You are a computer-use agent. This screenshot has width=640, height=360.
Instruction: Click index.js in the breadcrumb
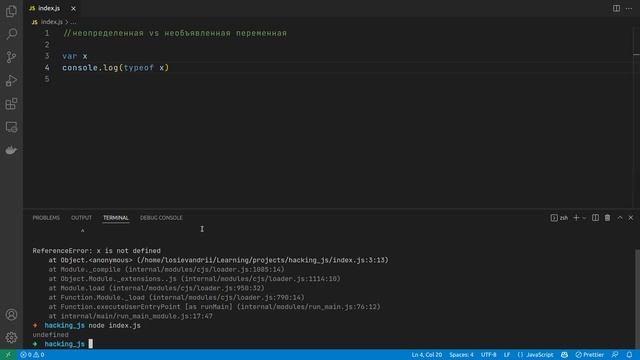pos(52,22)
